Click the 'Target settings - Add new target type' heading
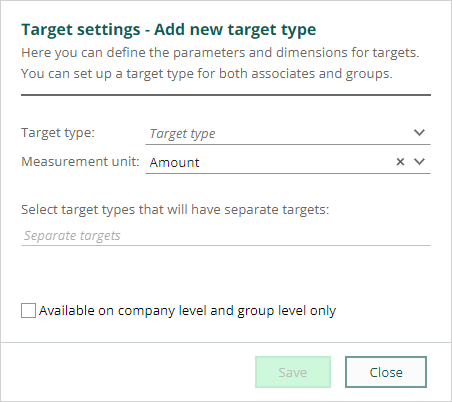452x402 pixels. point(169,30)
